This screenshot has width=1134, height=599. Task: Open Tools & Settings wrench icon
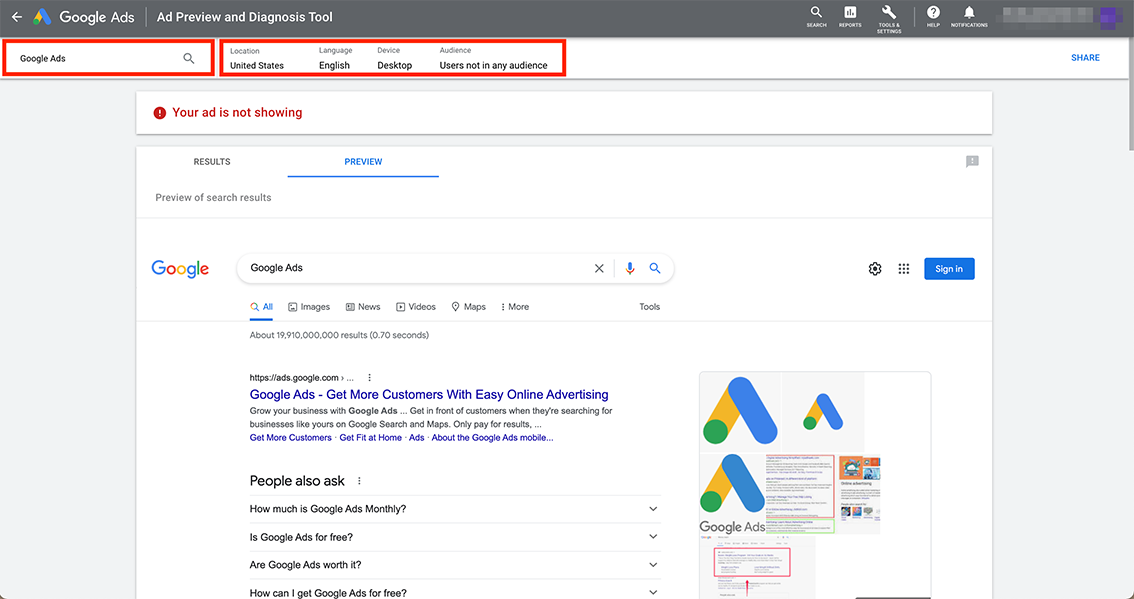889,19
